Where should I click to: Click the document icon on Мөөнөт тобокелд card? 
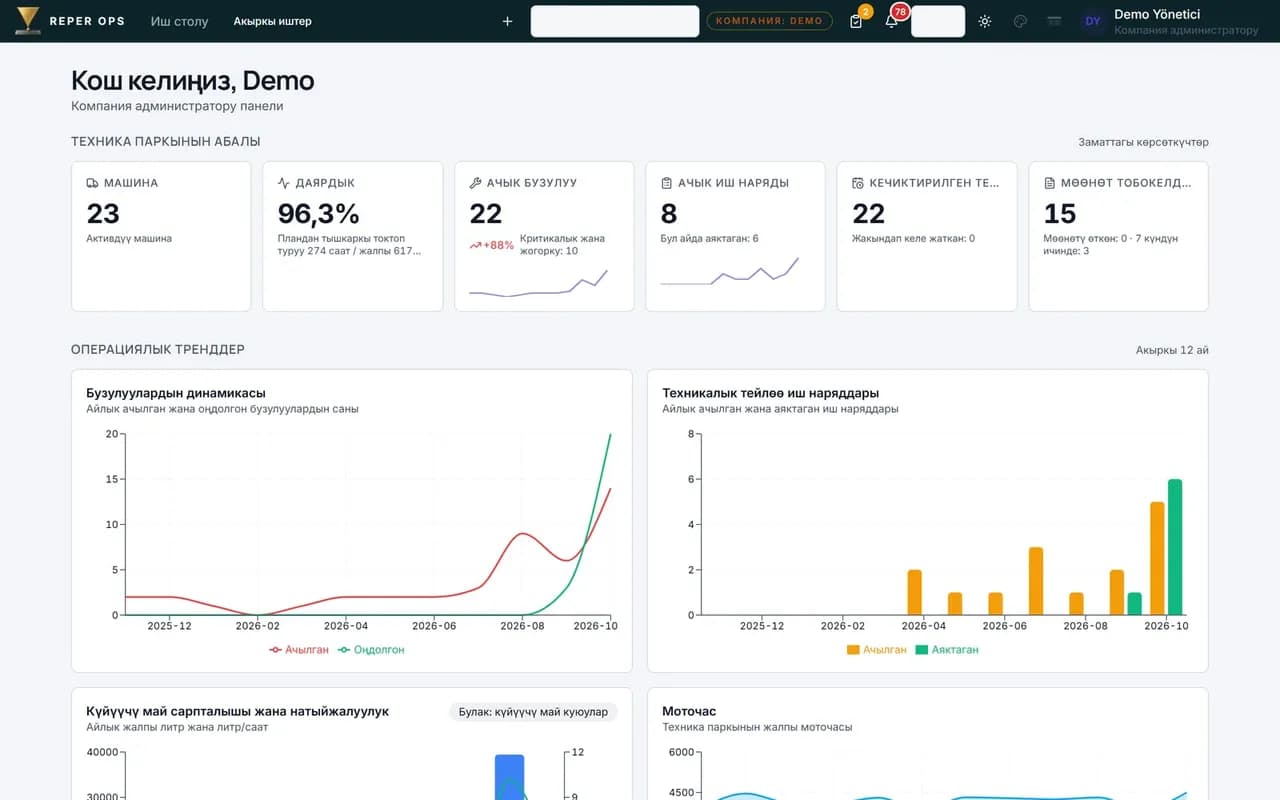point(1050,183)
